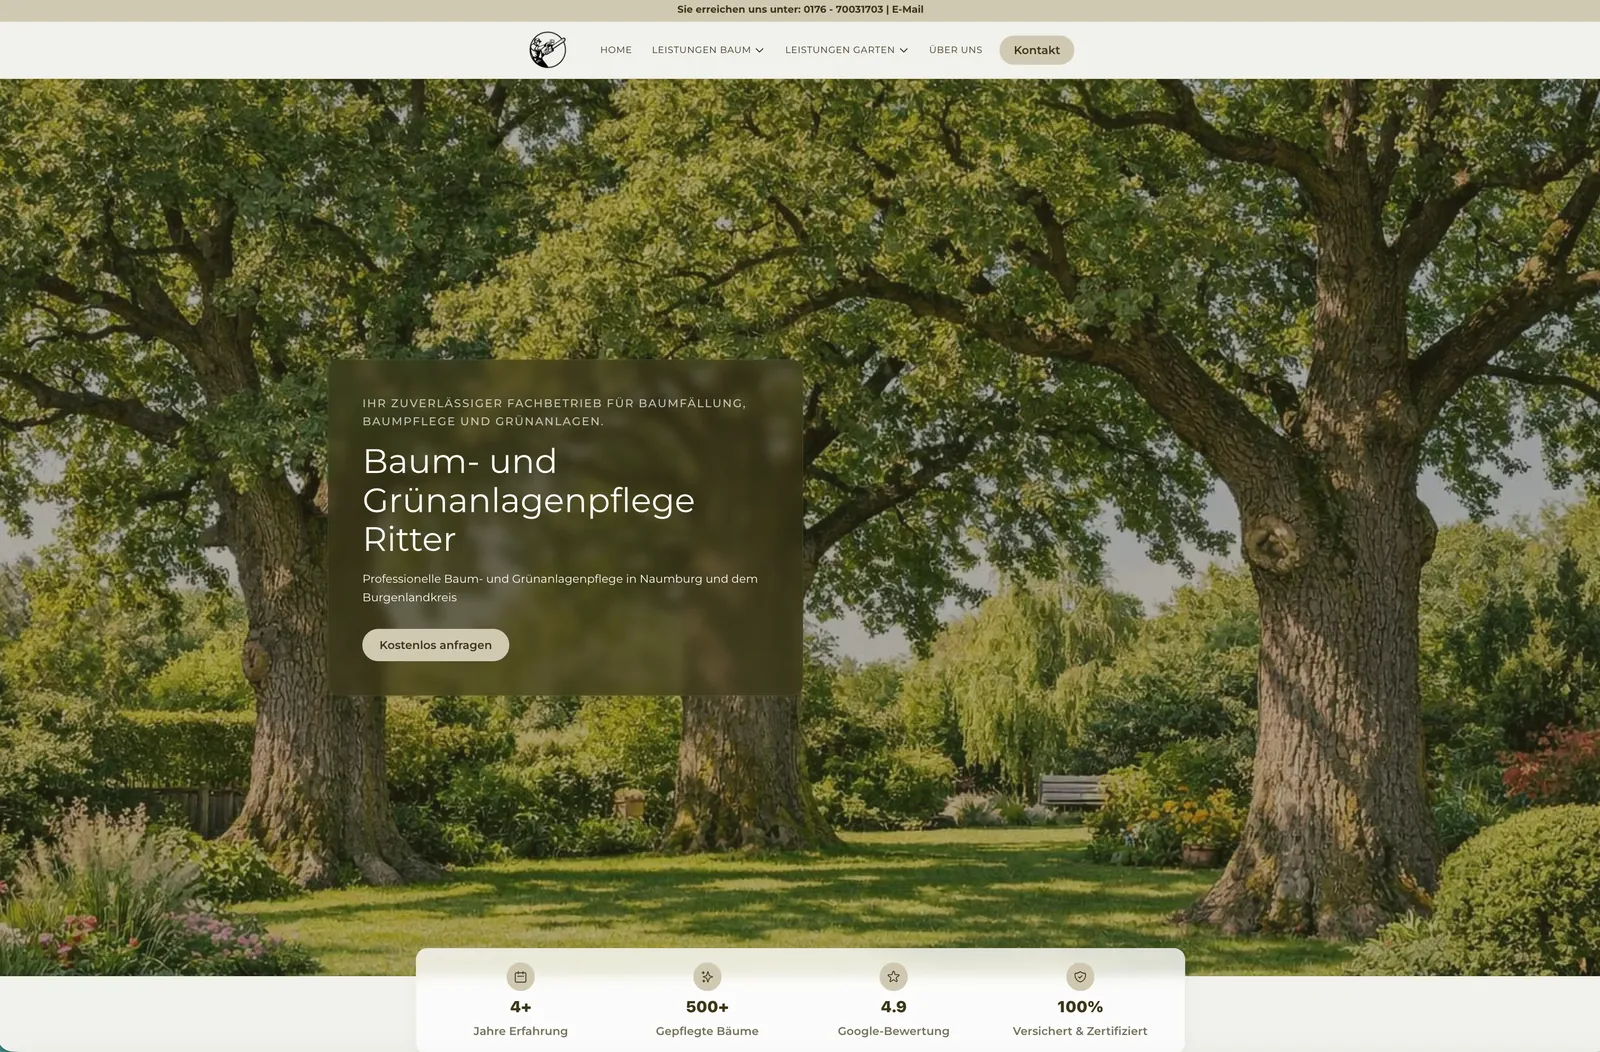This screenshot has width=1600, height=1052.
Task: Click the Kontakt button
Action: tap(1036, 49)
